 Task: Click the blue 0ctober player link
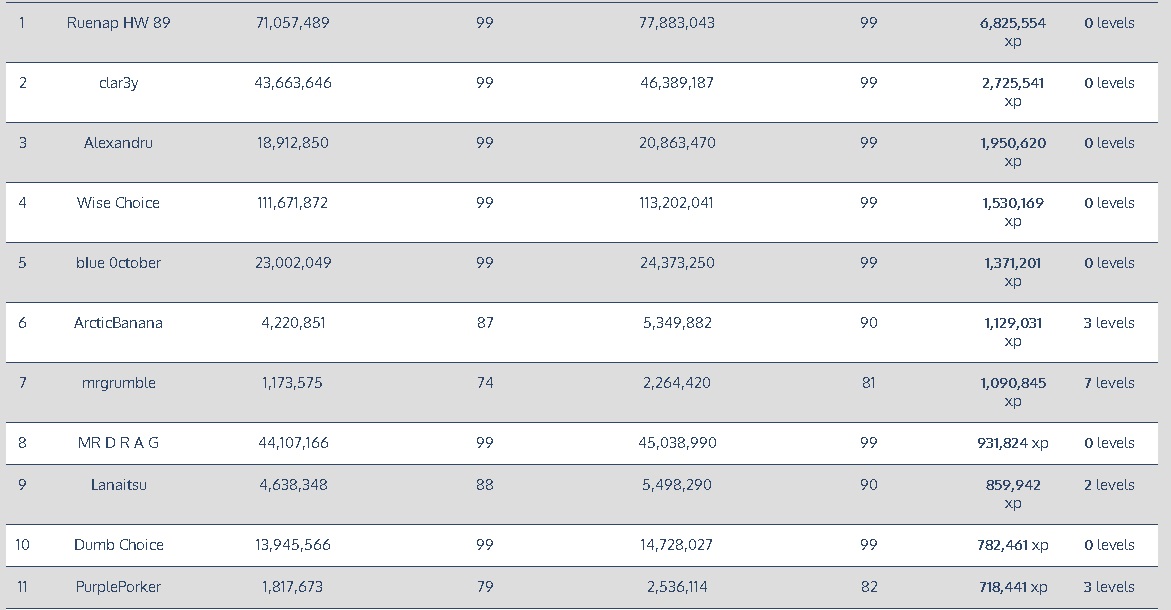click(118, 263)
